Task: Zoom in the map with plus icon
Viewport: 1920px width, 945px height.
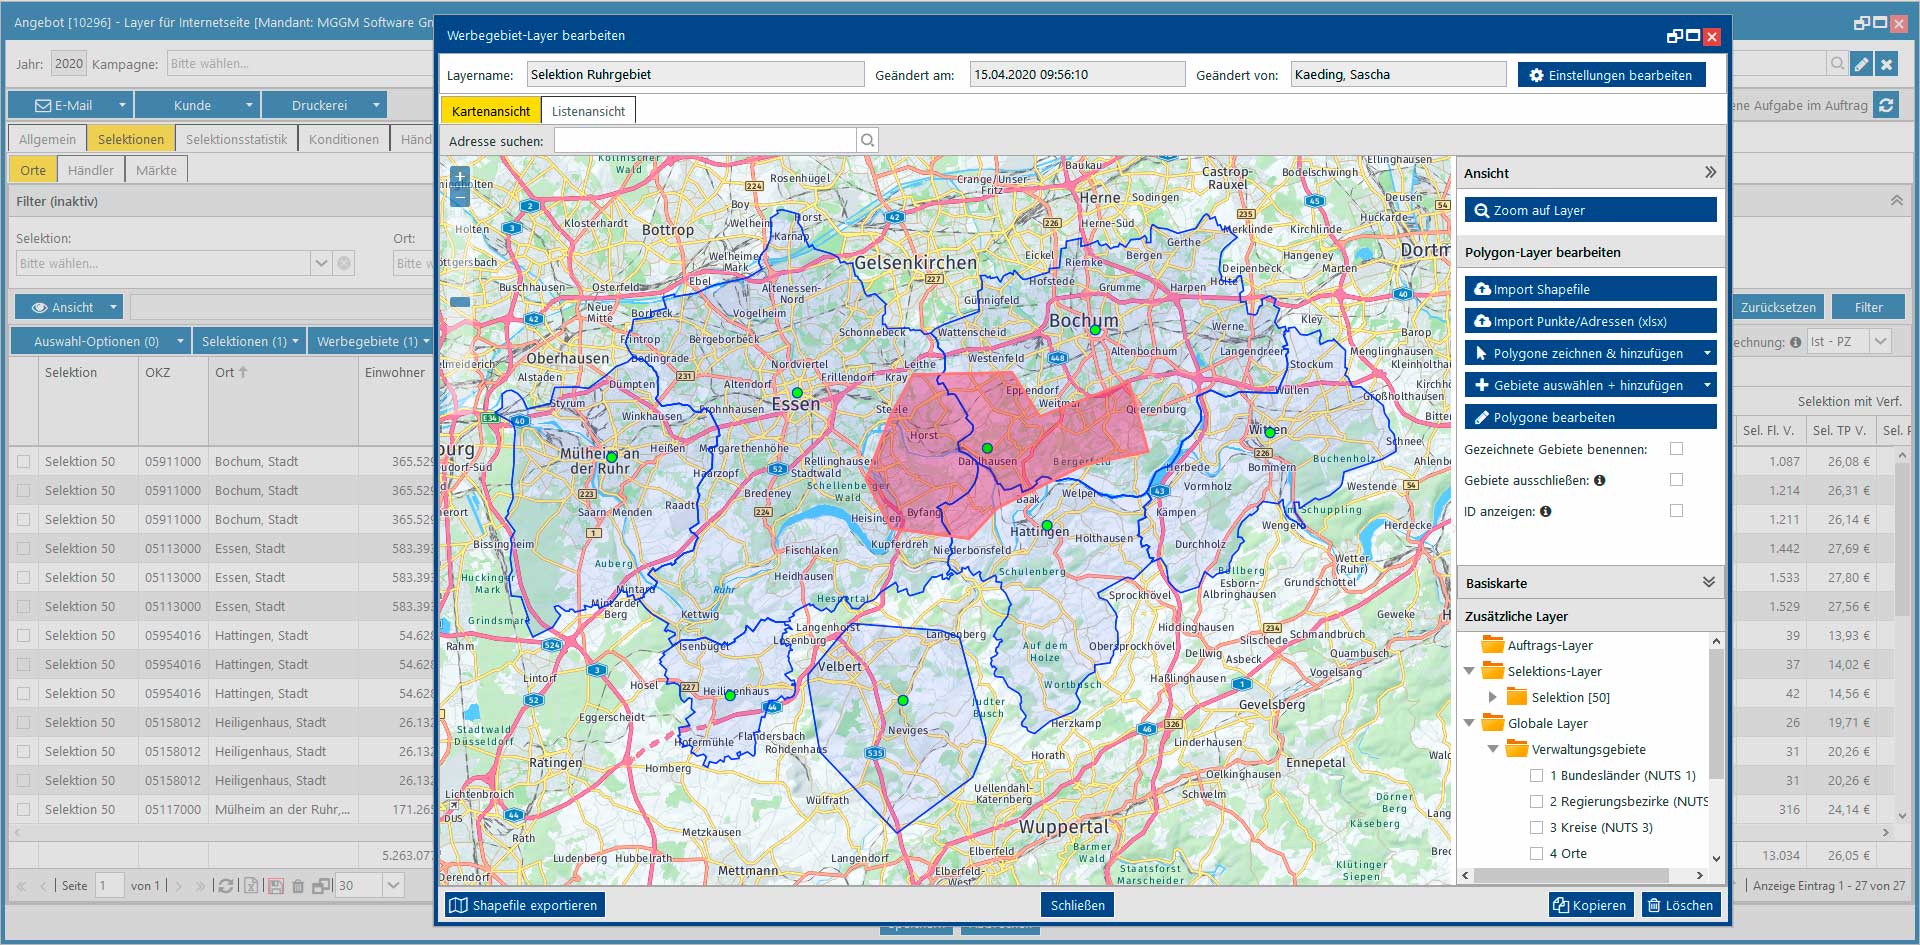Action: click(x=460, y=177)
